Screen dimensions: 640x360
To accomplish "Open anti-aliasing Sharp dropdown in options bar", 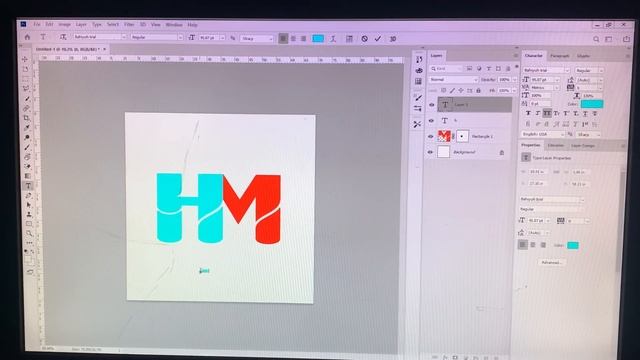I will coord(257,38).
